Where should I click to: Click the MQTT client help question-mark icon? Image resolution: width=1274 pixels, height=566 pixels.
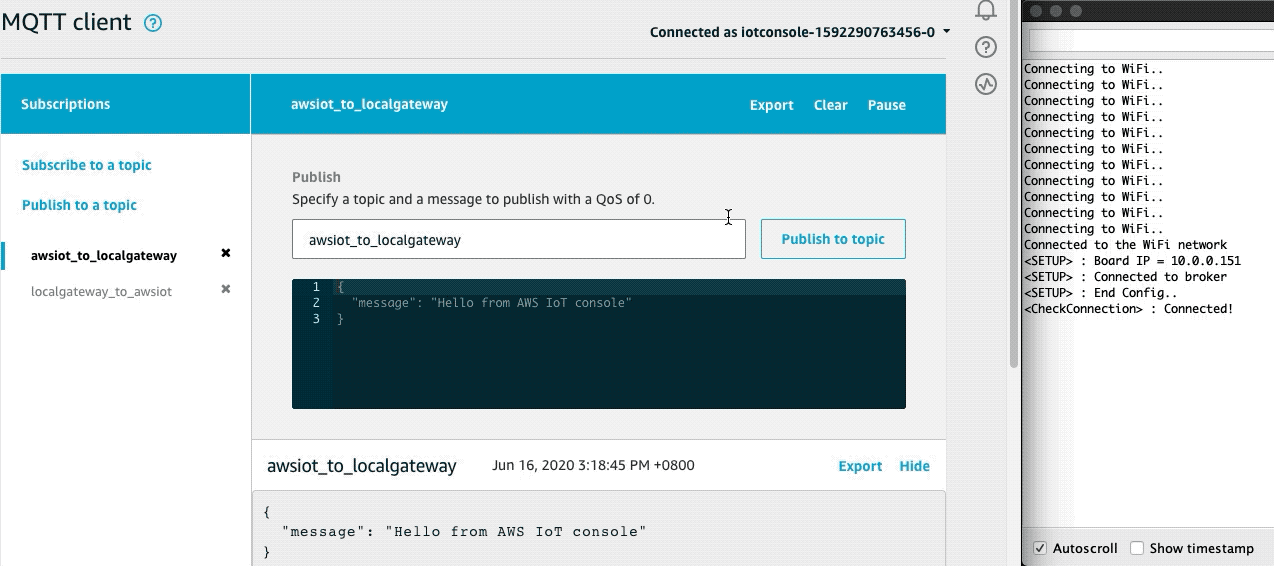click(x=153, y=23)
